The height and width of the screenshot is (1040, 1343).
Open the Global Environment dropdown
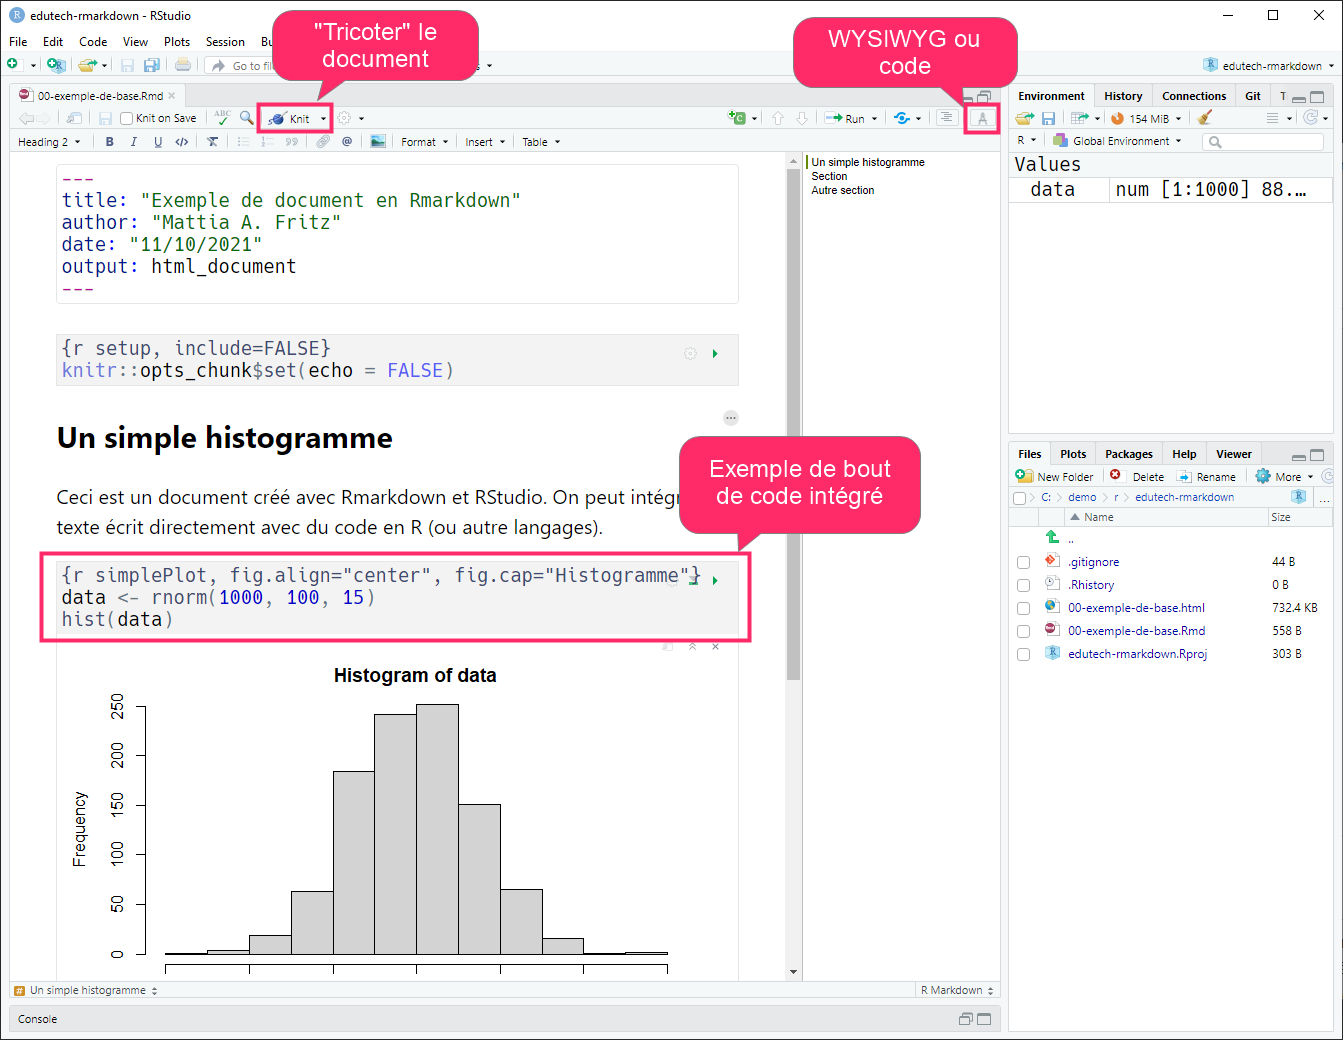tap(1117, 141)
